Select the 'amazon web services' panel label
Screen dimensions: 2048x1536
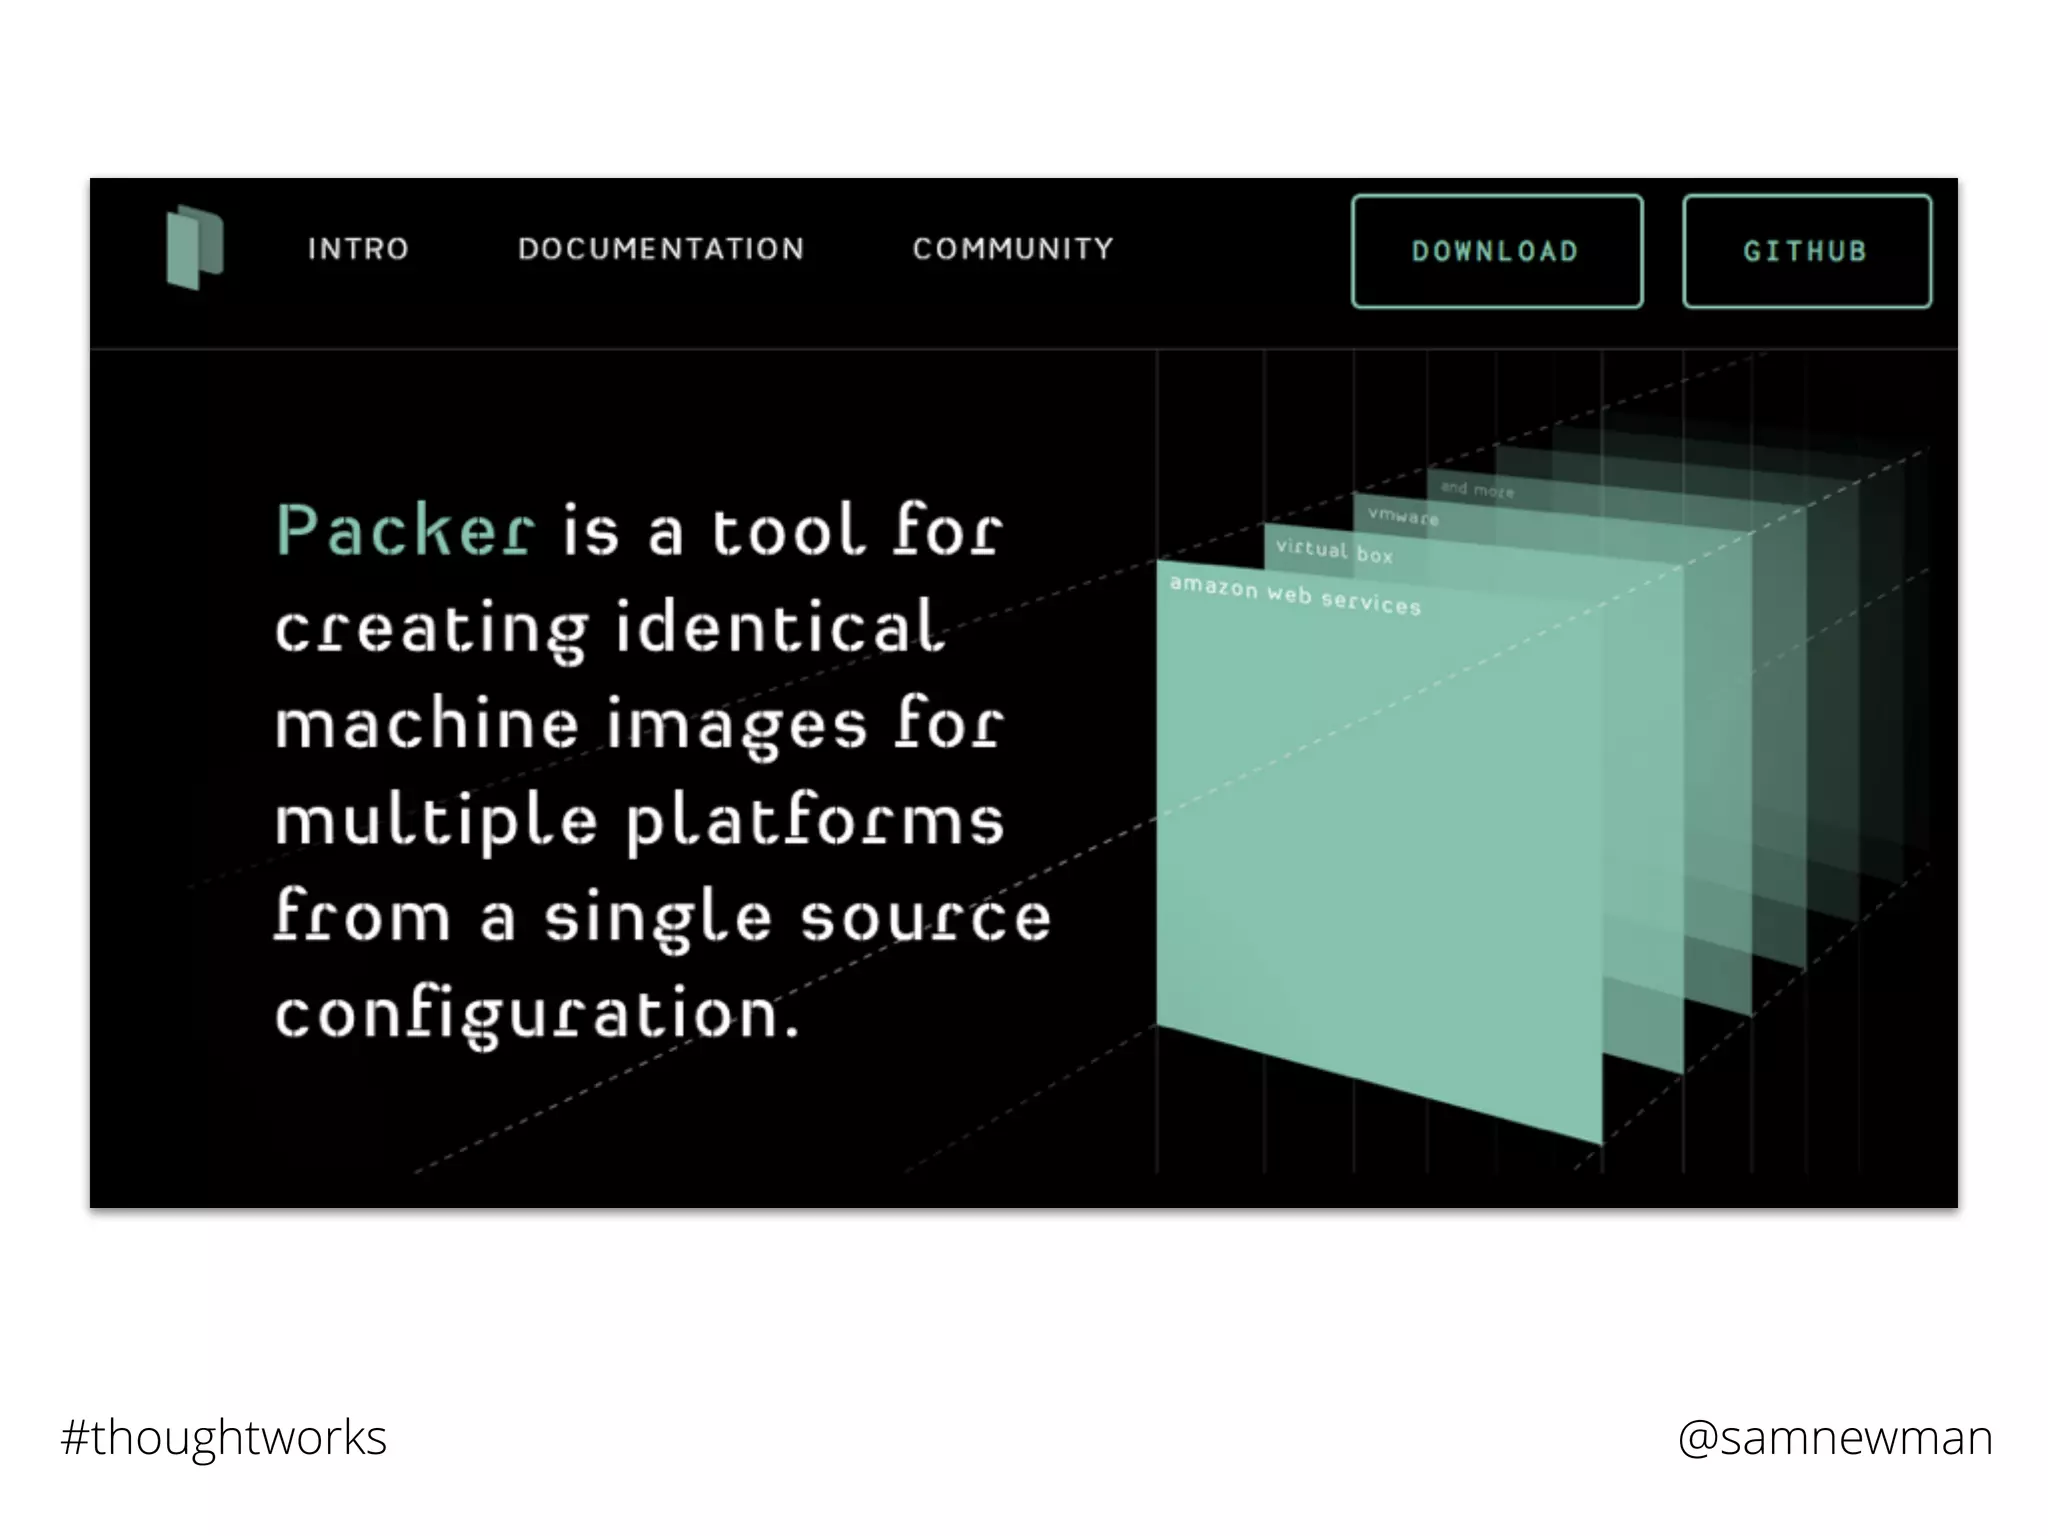click(1295, 595)
